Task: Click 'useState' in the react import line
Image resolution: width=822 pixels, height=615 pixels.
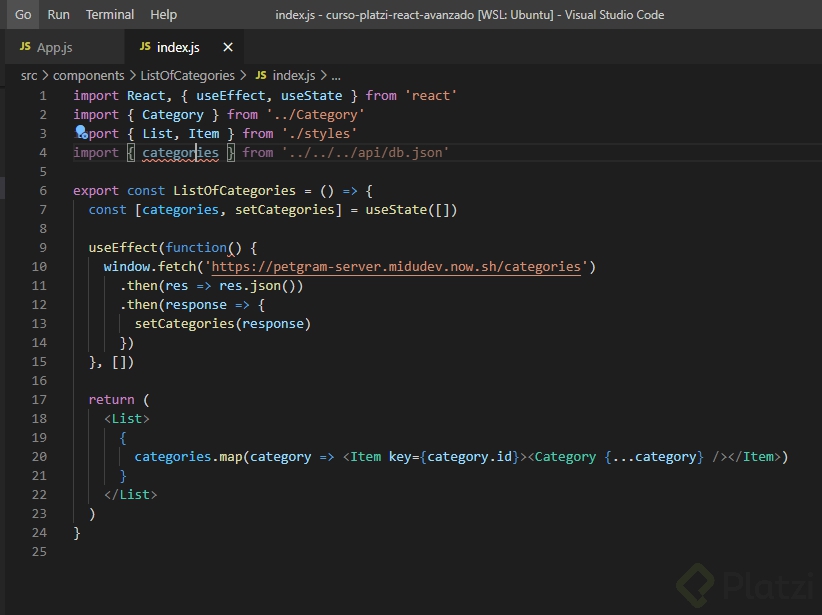Action: click(x=311, y=95)
